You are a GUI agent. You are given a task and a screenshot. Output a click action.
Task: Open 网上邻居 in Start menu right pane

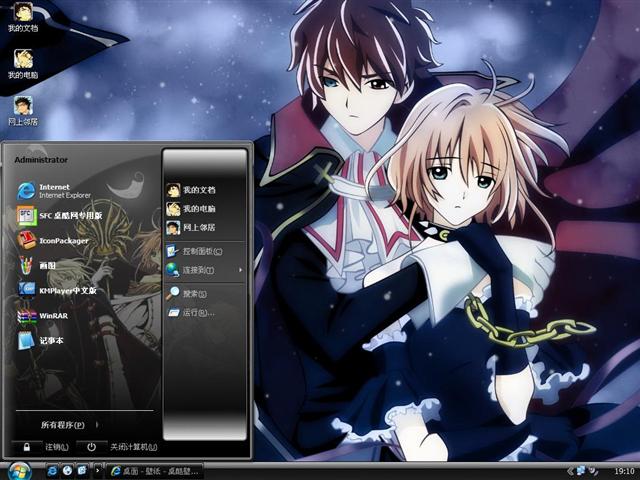(x=191, y=227)
